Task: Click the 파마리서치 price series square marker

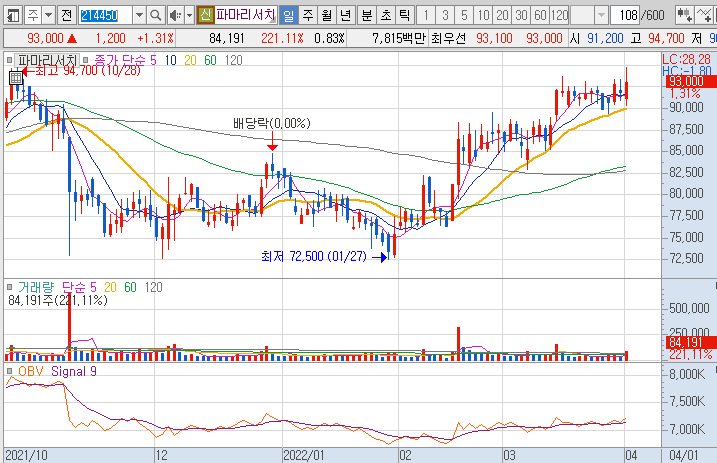Action: click(x=10, y=60)
